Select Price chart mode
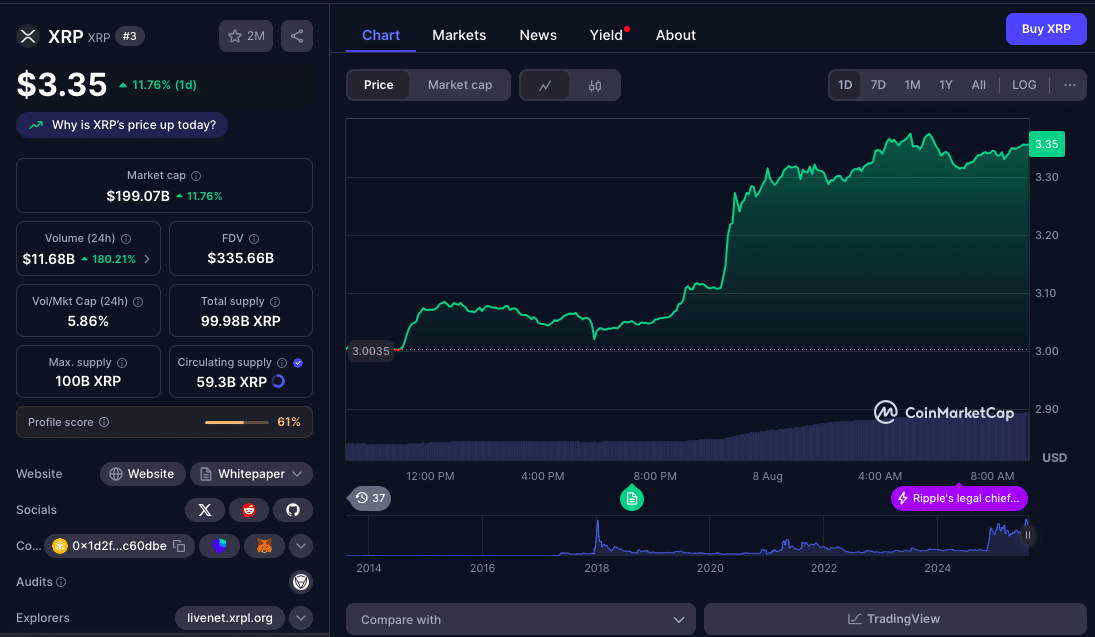 click(x=379, y=85)
